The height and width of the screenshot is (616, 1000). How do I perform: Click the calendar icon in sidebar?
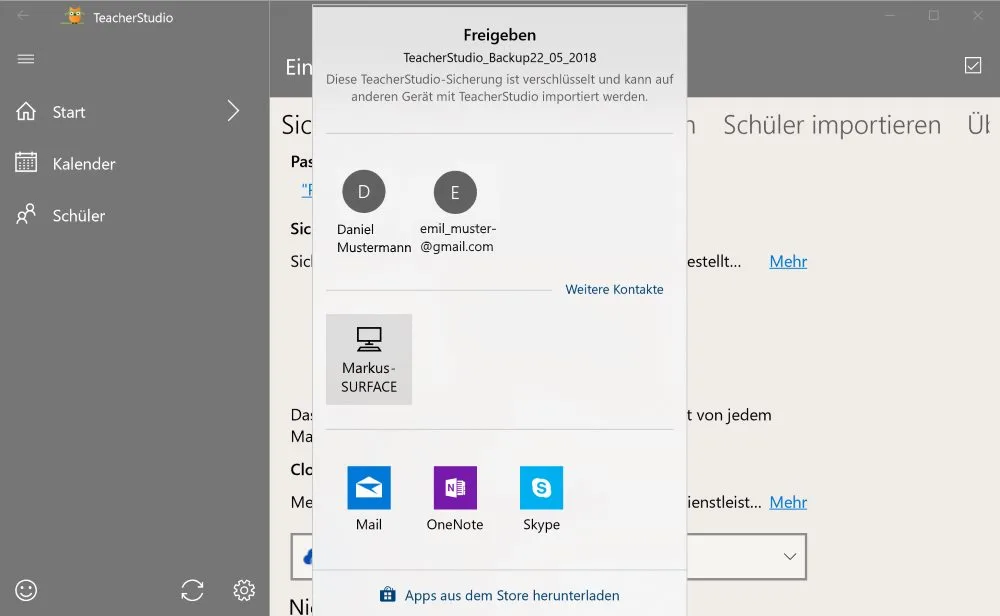(26, 162)
